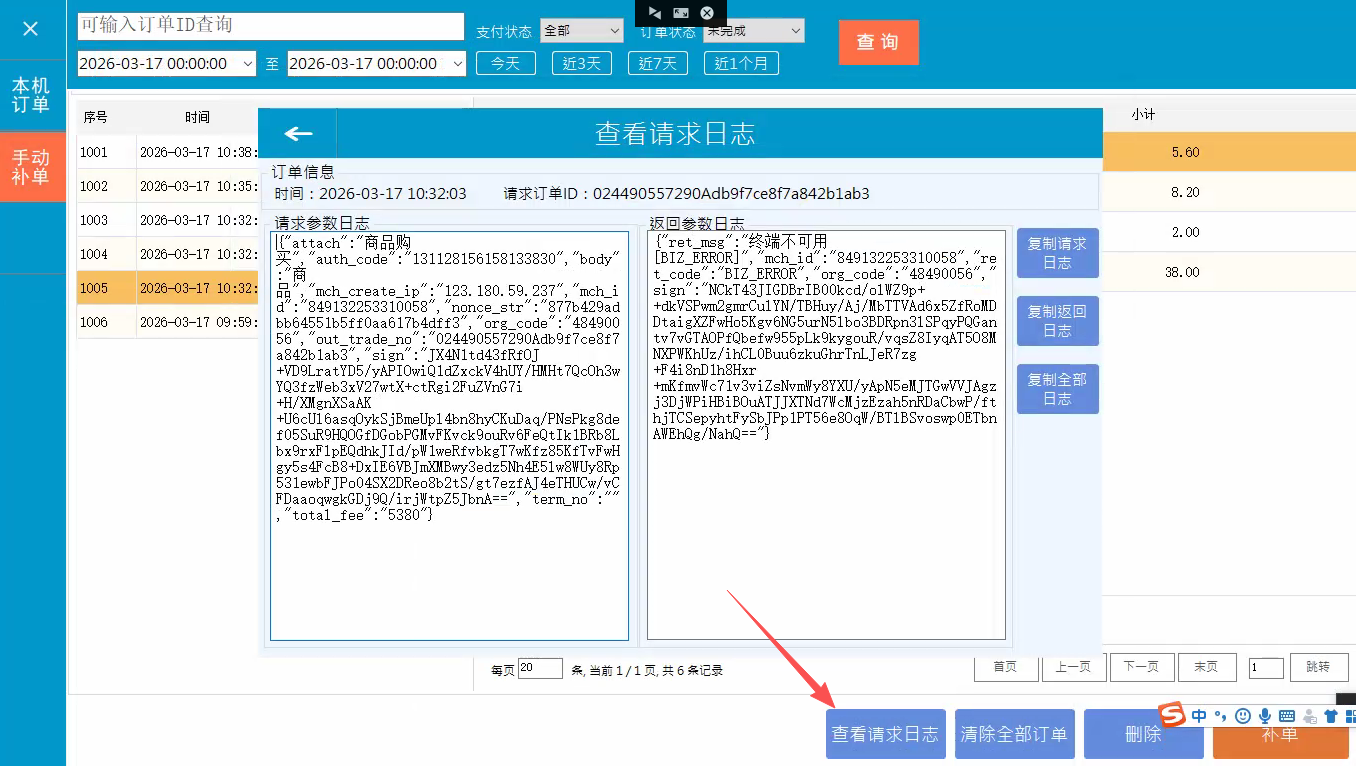The height and width of the screenshot is (766, 1356).
Task: Open Sogou input method logo
Action: coord(1172,715)
